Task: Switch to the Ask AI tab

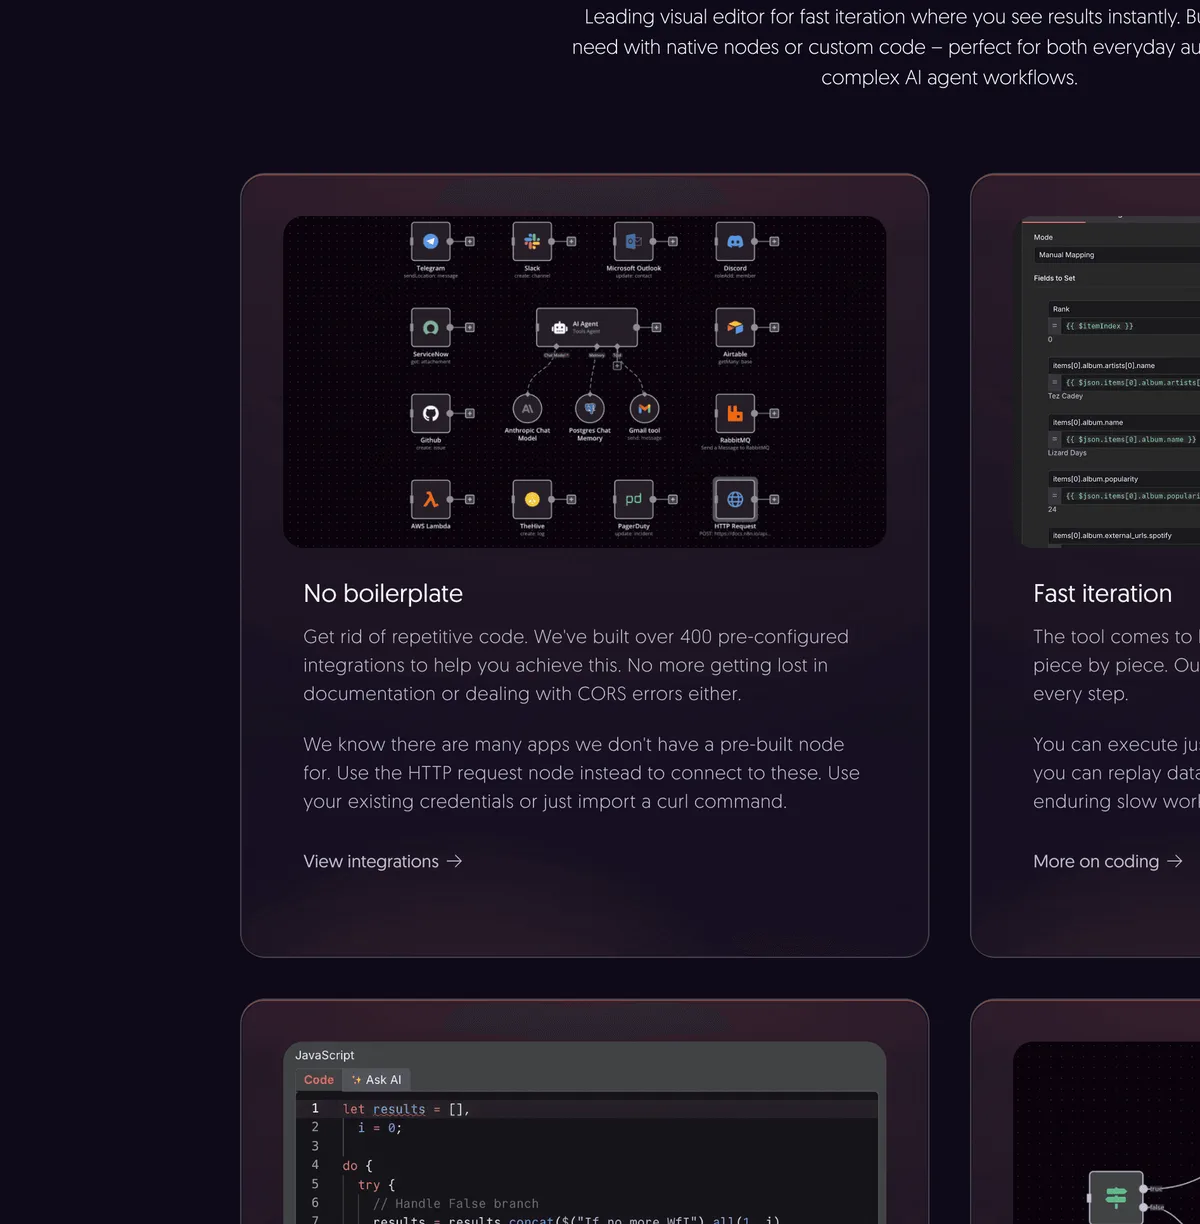Action: (x=377, y=1080)
